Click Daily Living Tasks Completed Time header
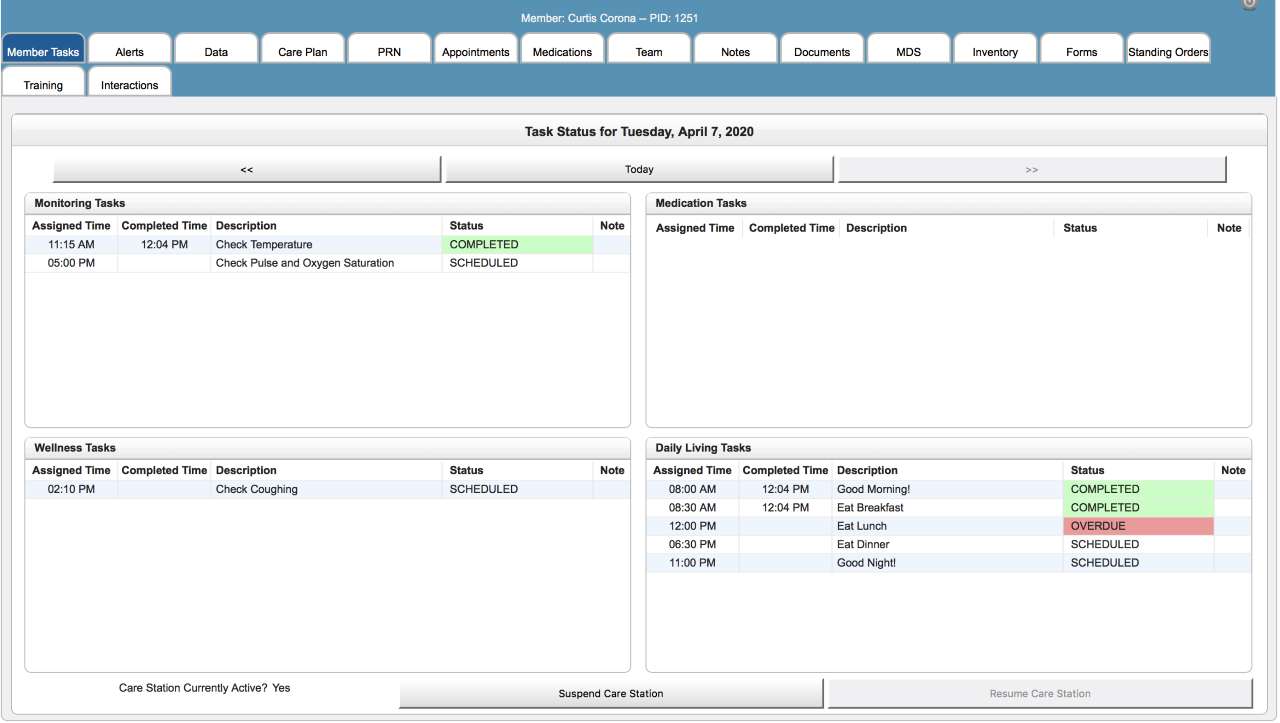The height and width of the screenshot is (723, 1280). (x=785, y=470)
